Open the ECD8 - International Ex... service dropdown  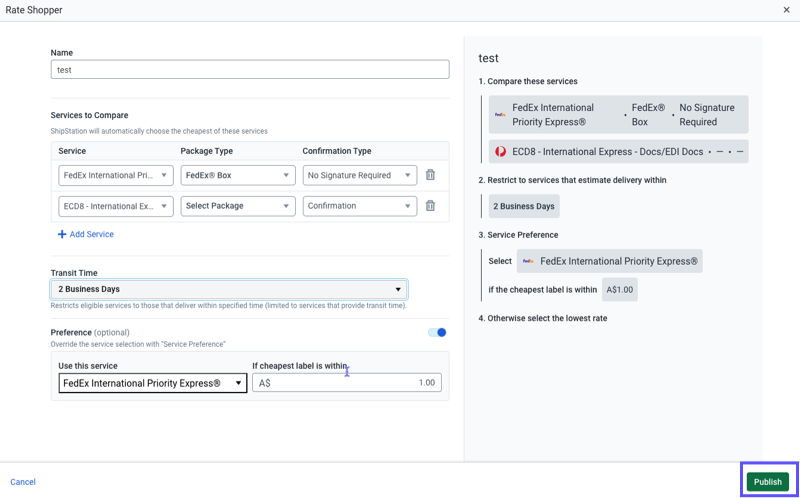[x=116, y=206]
